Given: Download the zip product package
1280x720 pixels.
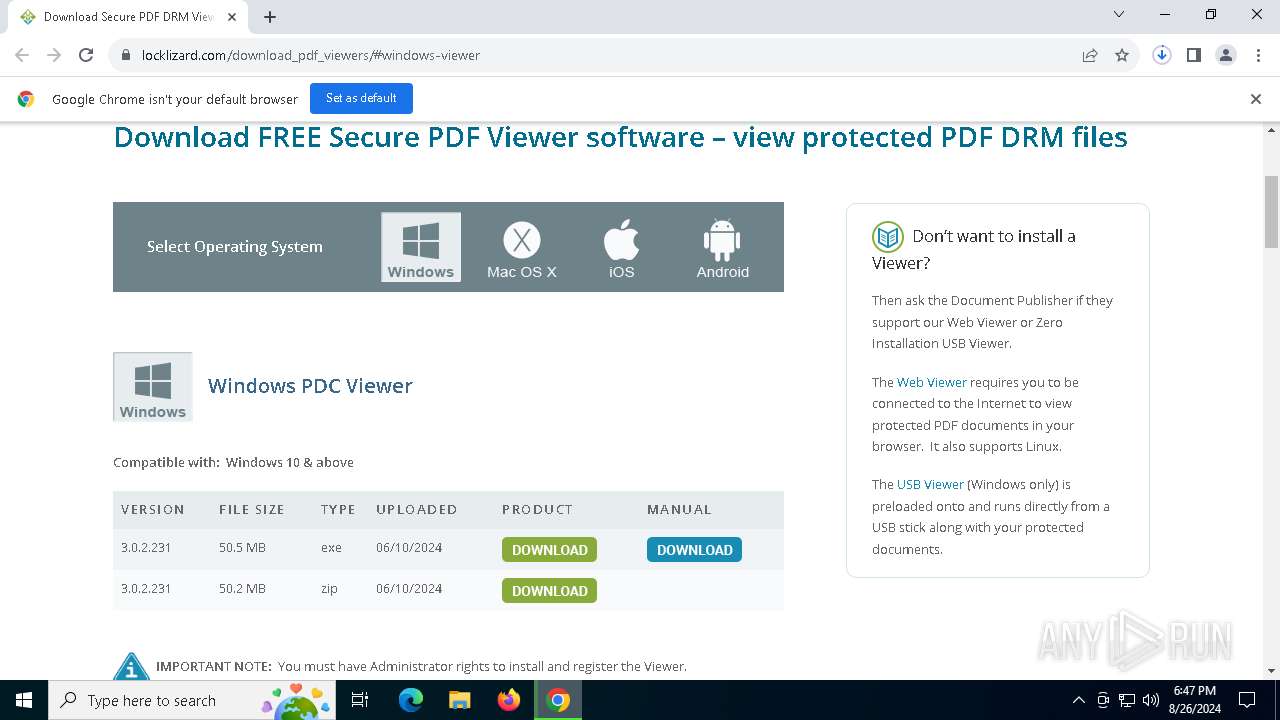Looking at the screenshot, I should [x=549, y=591].
